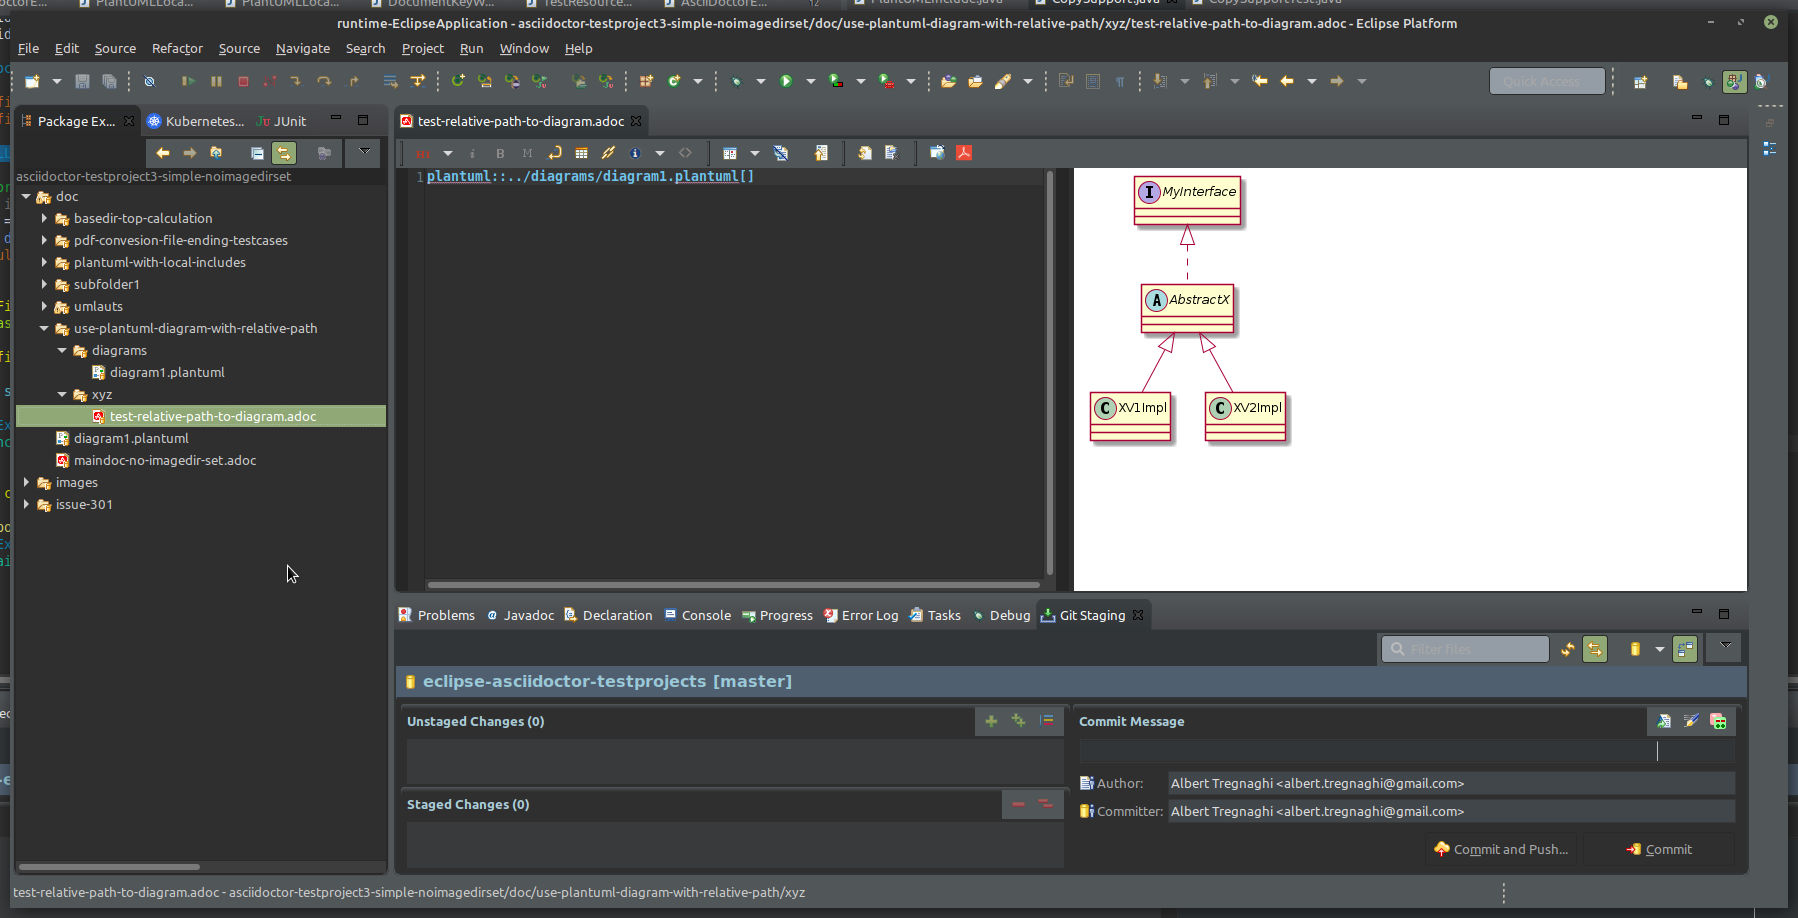Image resolution: width=1798 pixels, height=918 pixels.
Task: Click the blue info admonition icon
Action: pyautogui.click(x=635, y=153)
